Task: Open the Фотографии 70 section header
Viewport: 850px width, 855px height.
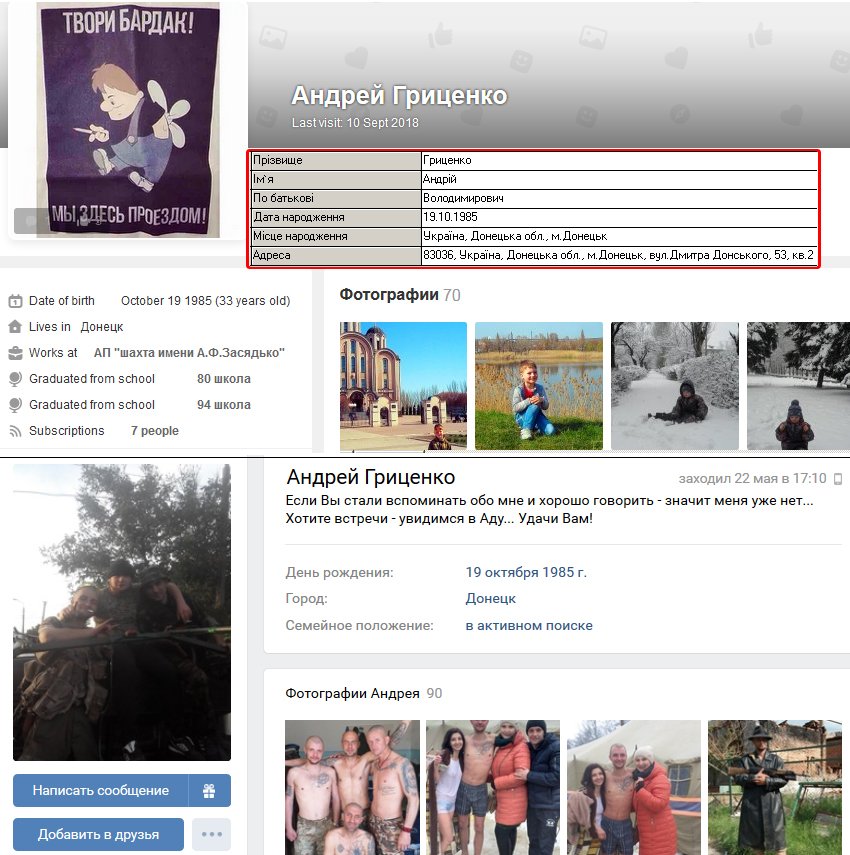Action: point(400,295)
